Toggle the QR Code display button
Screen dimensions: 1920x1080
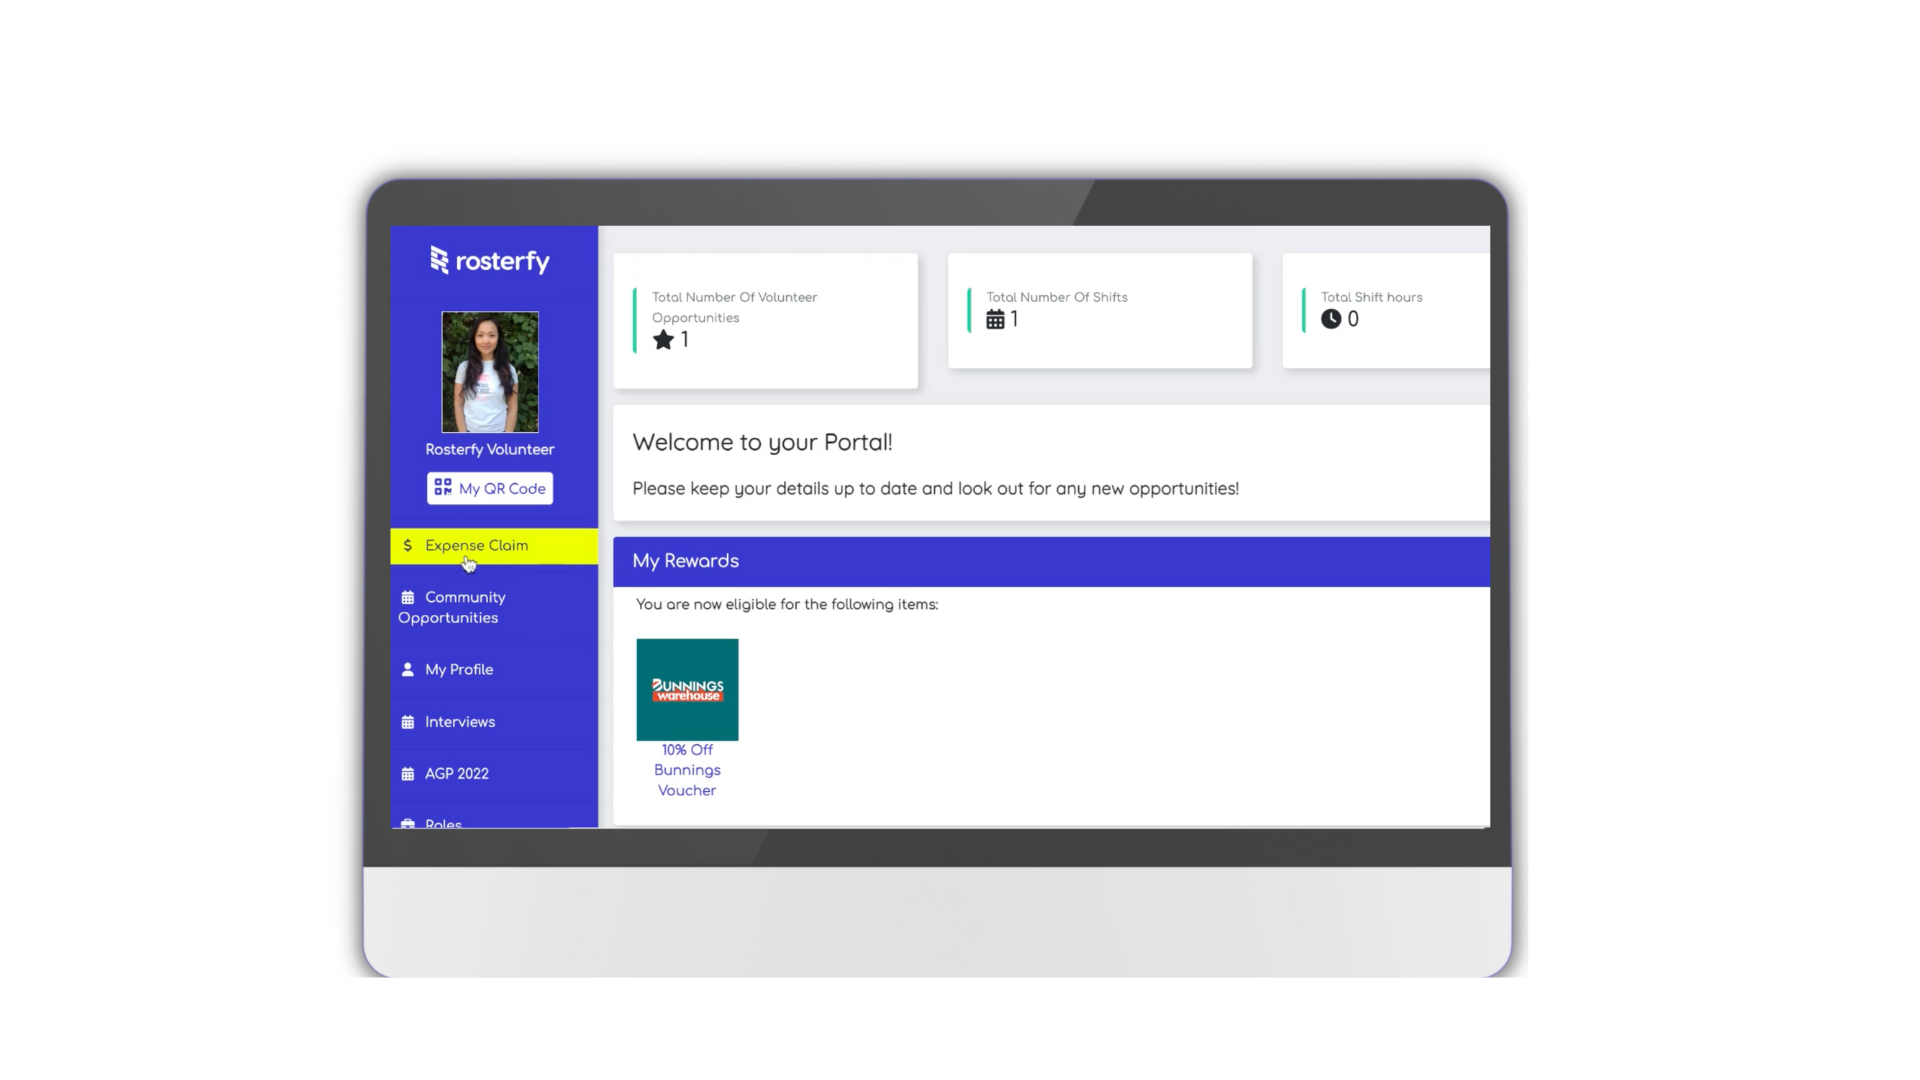point(489,488)
